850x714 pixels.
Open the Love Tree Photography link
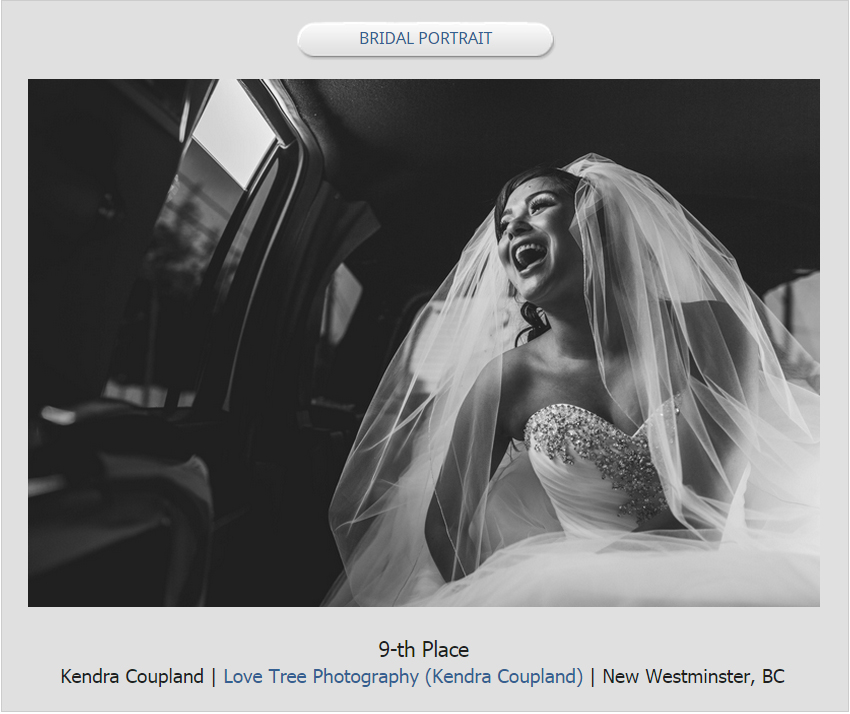point(403,677)
